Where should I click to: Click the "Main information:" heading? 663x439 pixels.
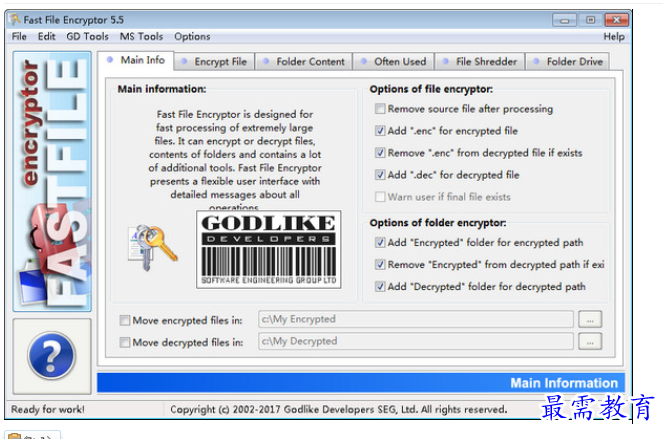point(162,89)
